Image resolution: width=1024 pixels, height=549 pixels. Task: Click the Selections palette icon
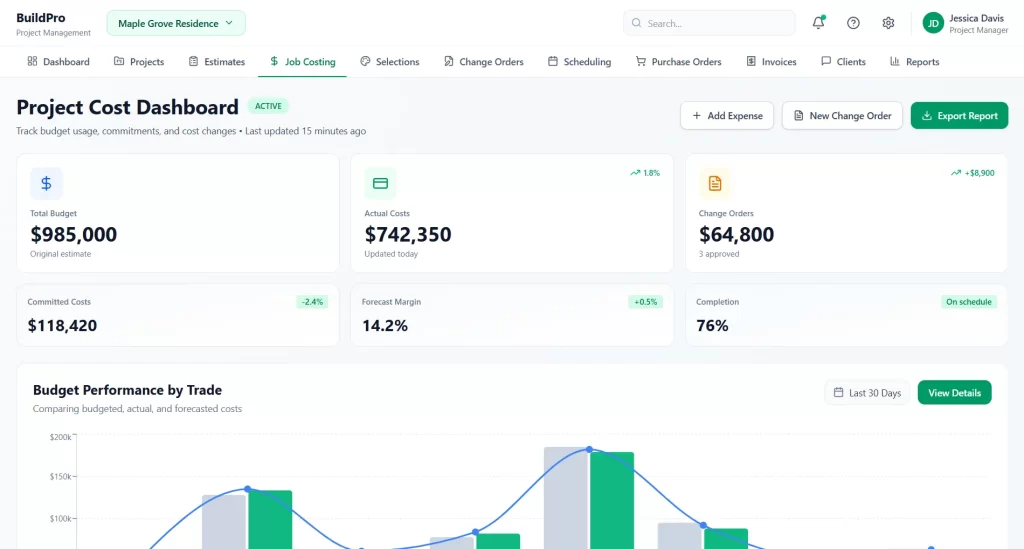[365, 61]
